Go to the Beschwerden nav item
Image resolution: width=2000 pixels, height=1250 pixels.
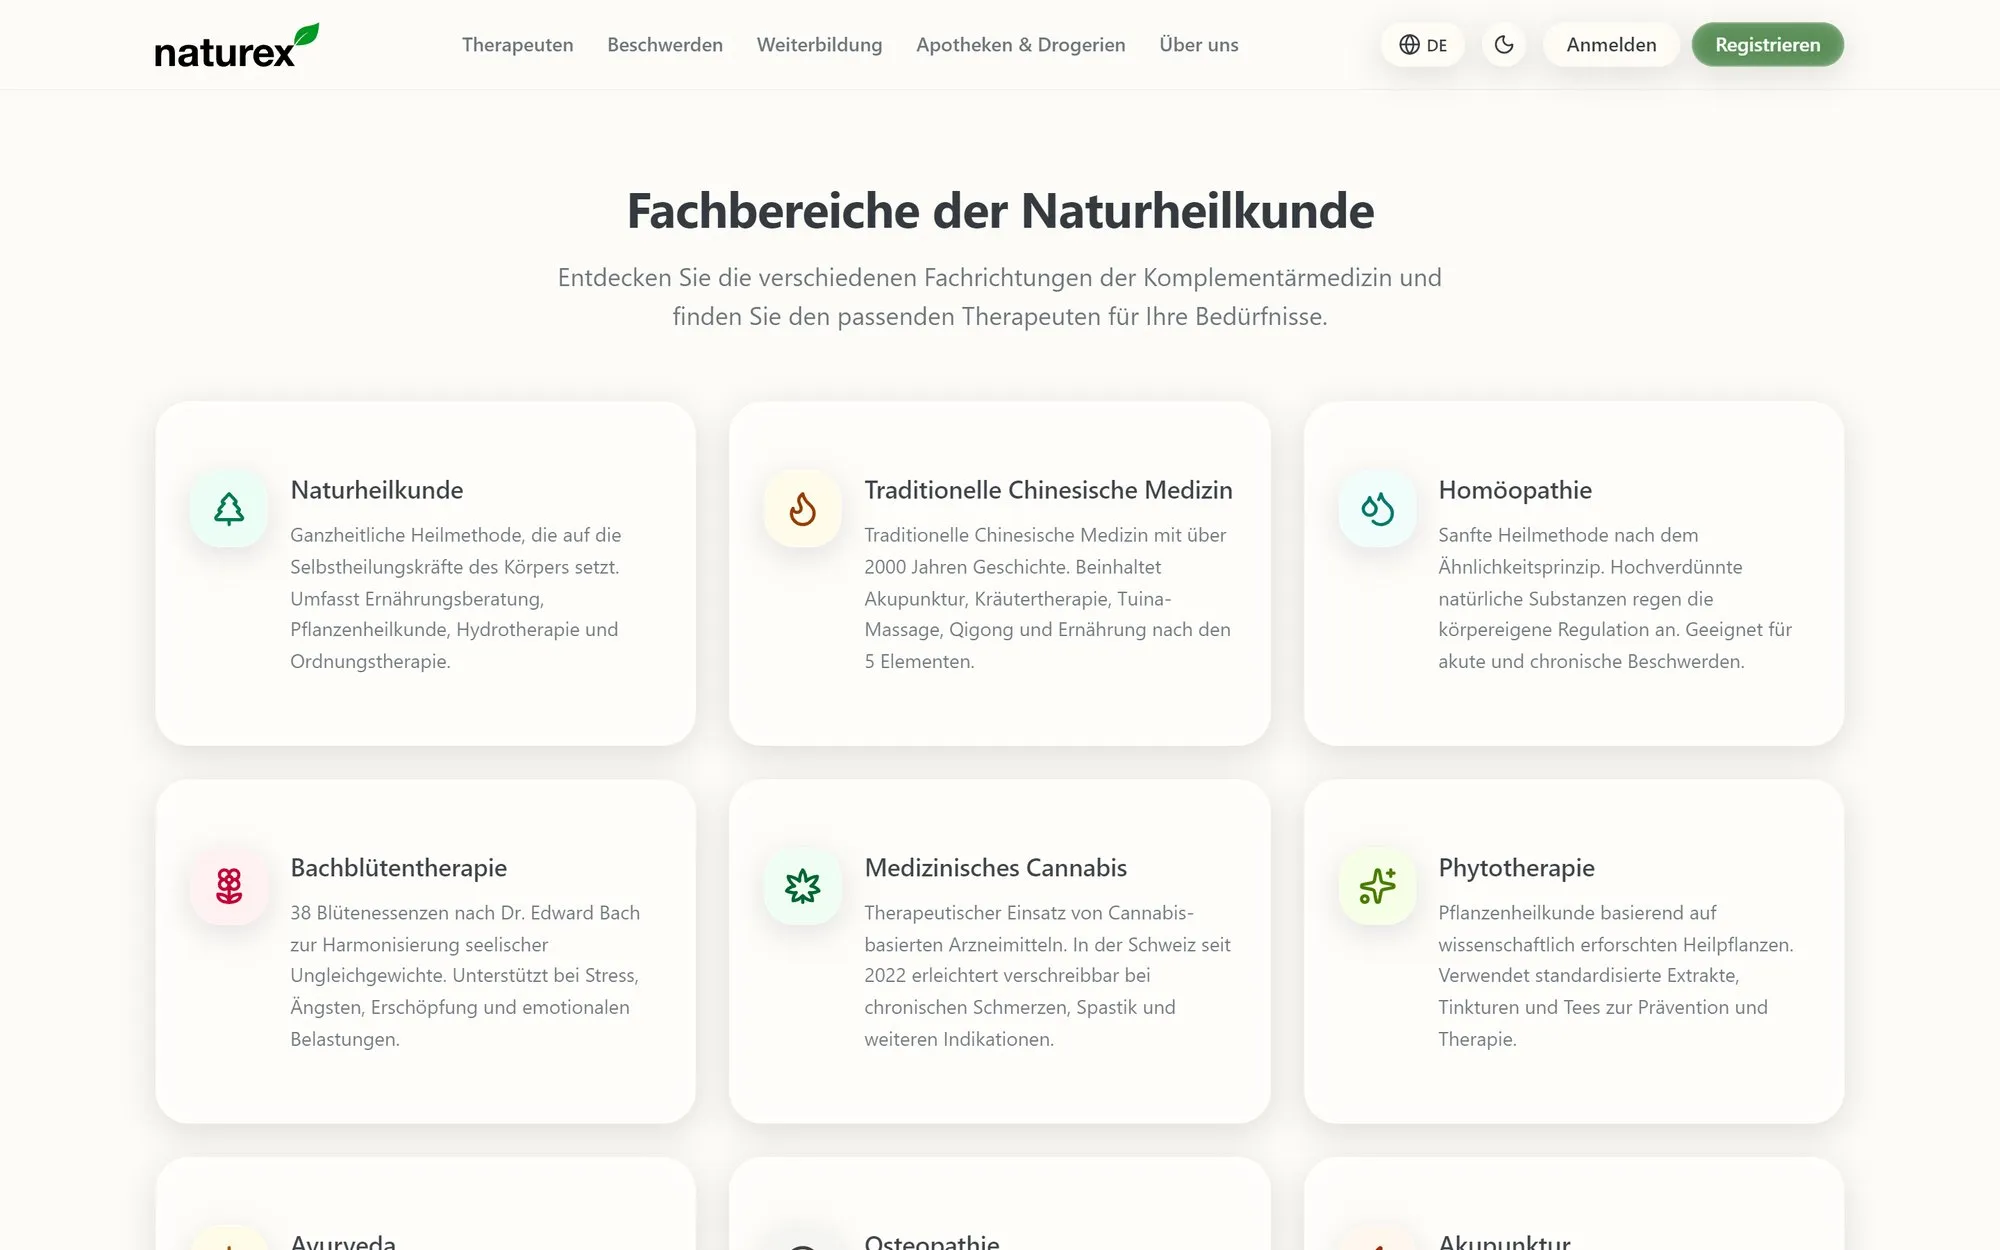[x=665, y=45]
